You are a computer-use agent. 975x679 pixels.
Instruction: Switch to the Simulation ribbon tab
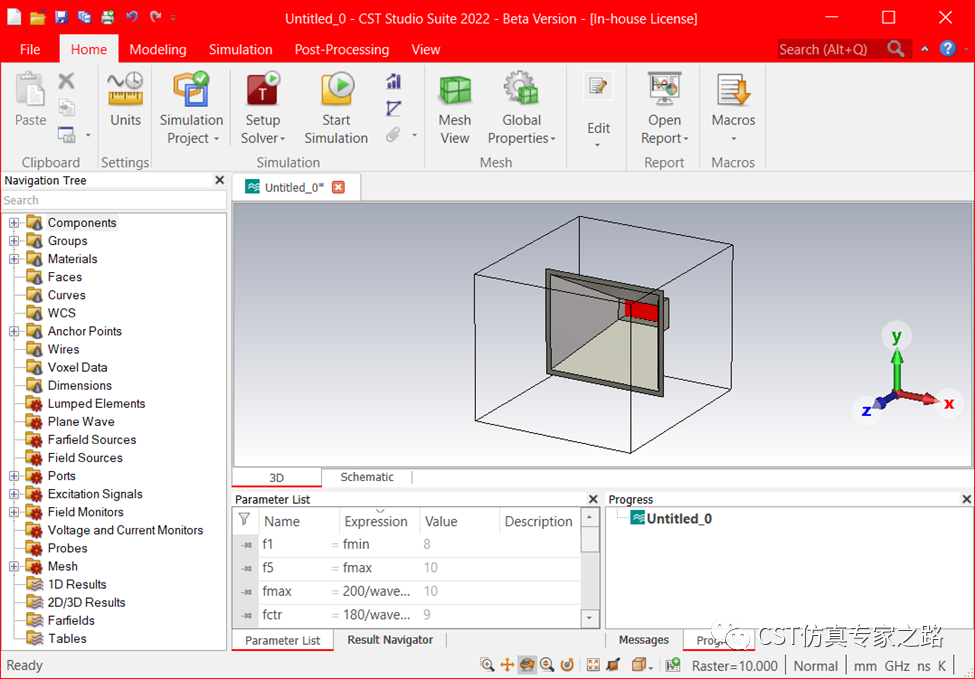click(x=241, y=49)
